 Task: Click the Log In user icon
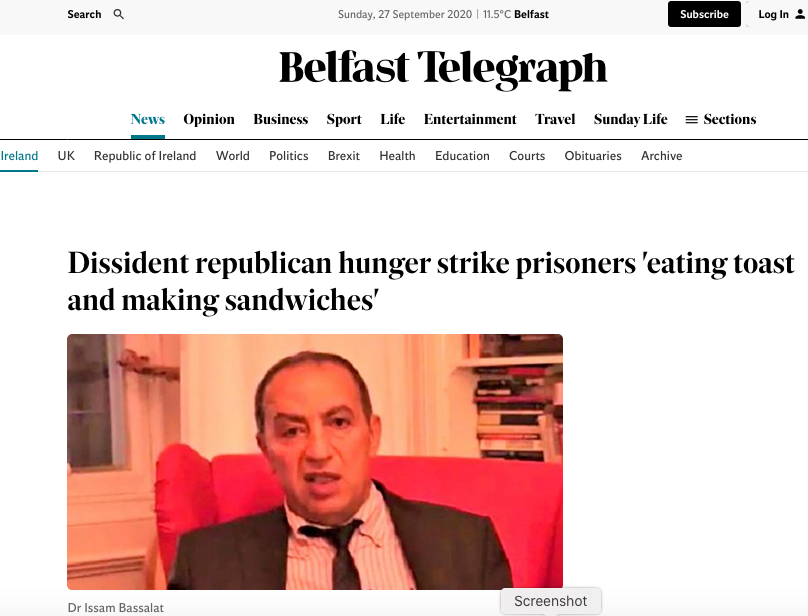[800, 14]
